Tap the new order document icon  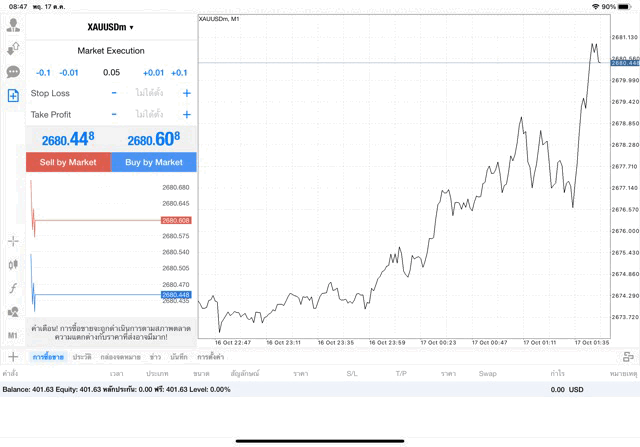pos(13,95)
